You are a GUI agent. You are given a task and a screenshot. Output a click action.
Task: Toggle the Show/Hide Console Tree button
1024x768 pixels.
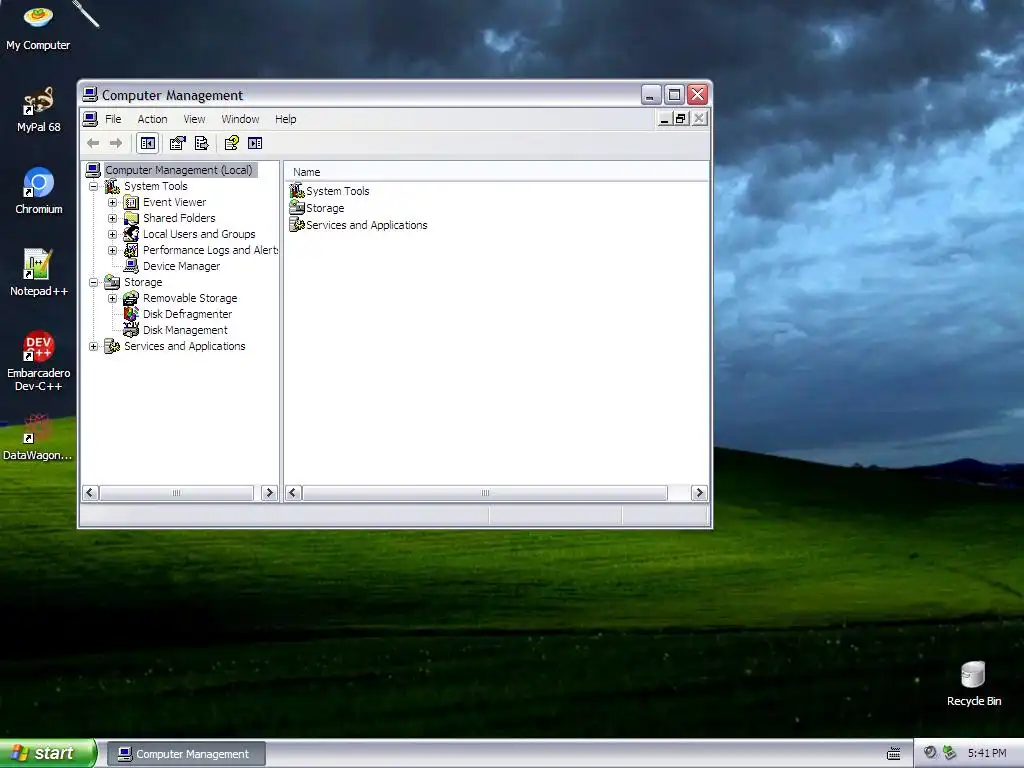pyautogui.click(x=148, y=143)
